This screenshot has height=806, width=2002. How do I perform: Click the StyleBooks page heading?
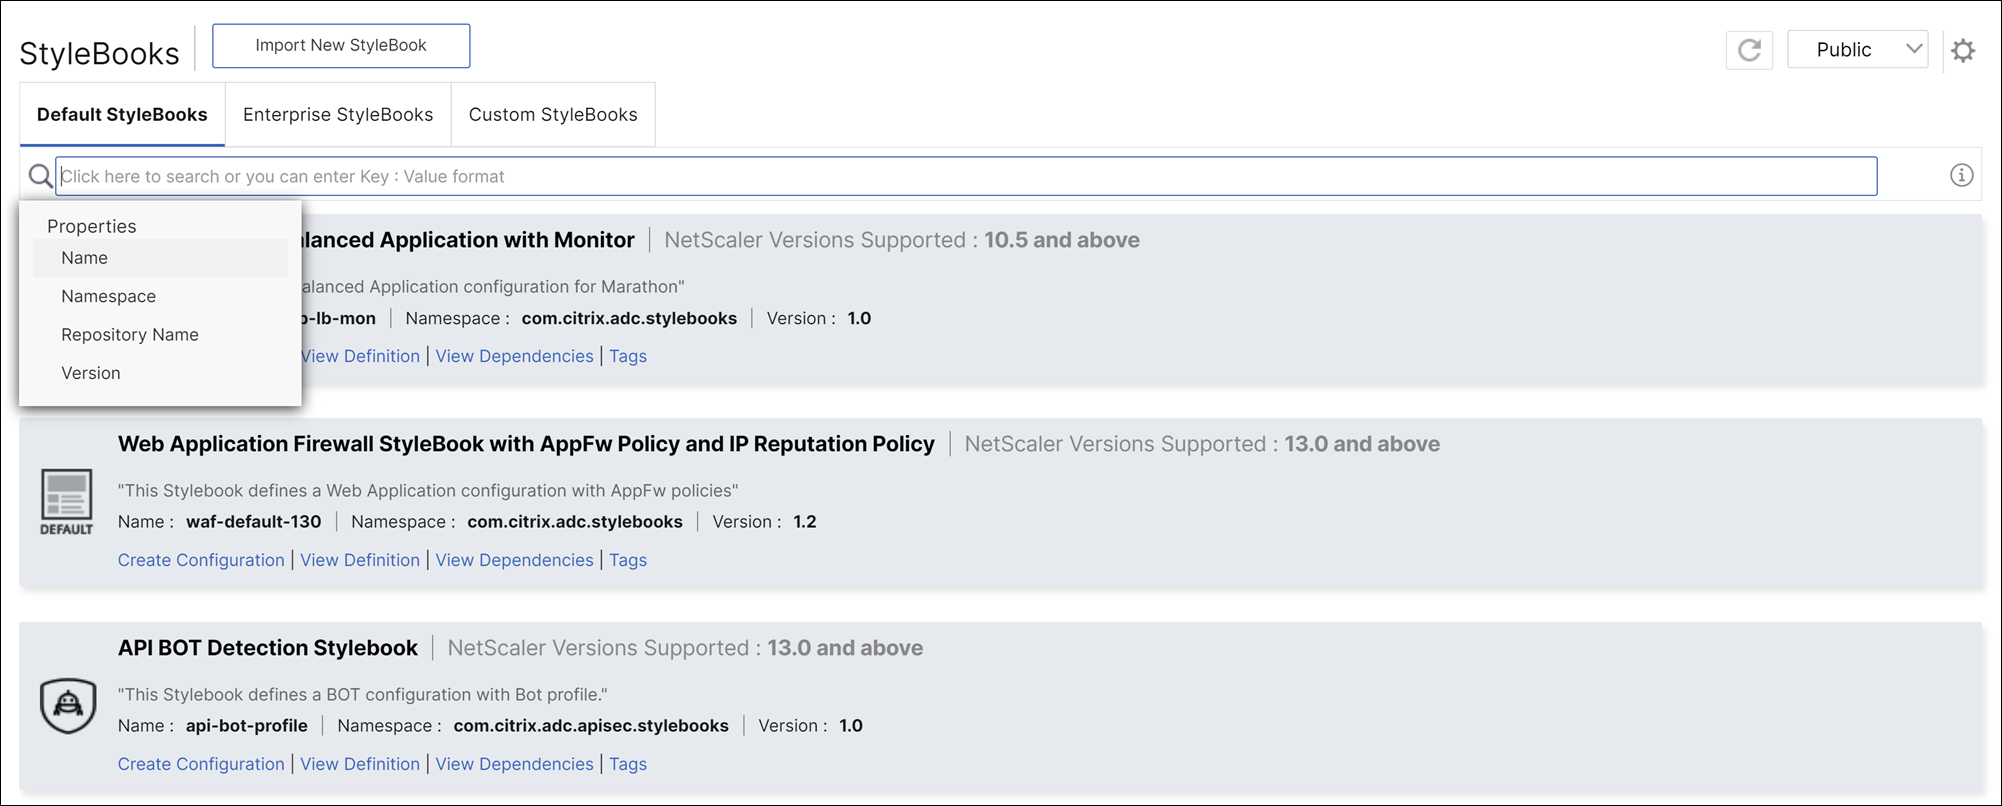99,53
